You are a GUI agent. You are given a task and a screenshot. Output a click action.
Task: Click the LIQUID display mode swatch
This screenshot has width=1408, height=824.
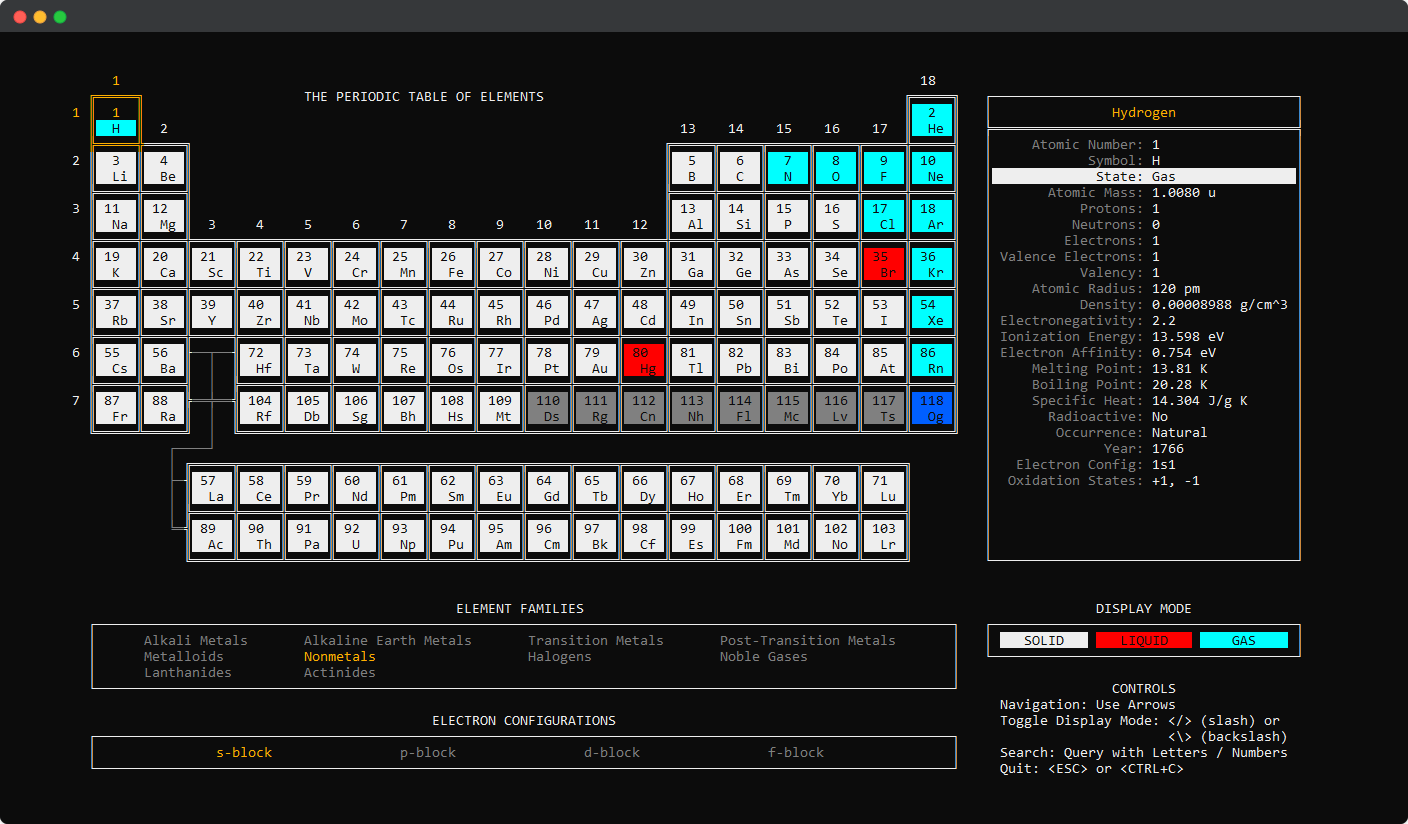(x=1144, y=641)
